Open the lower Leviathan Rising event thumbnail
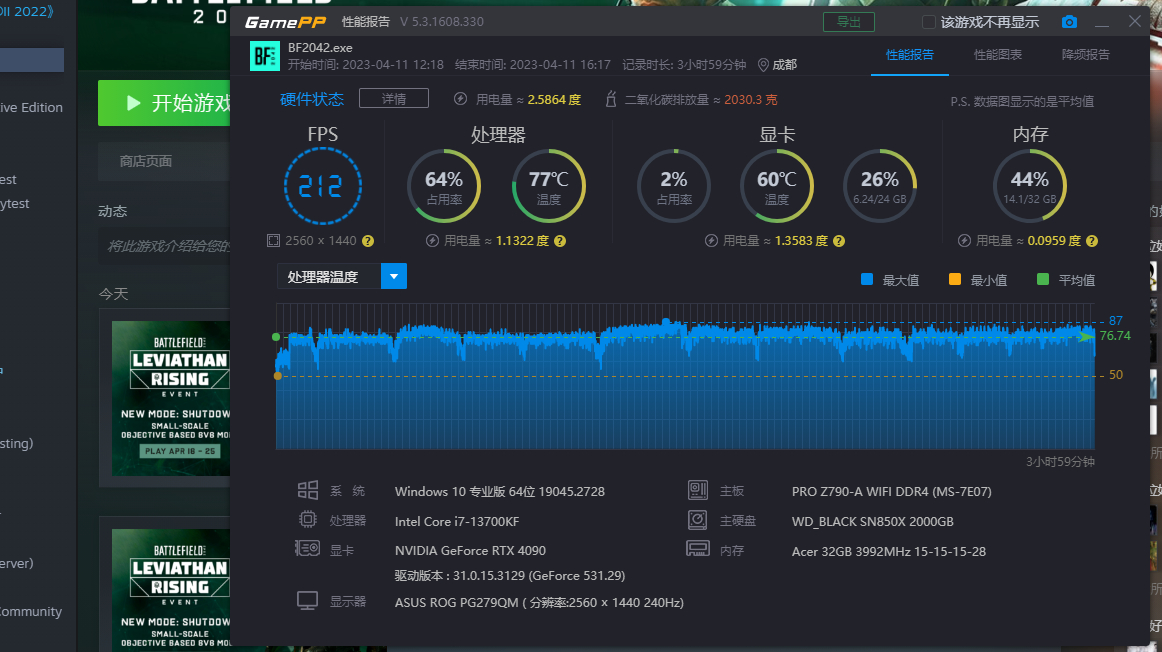 (x=171, y=590)
